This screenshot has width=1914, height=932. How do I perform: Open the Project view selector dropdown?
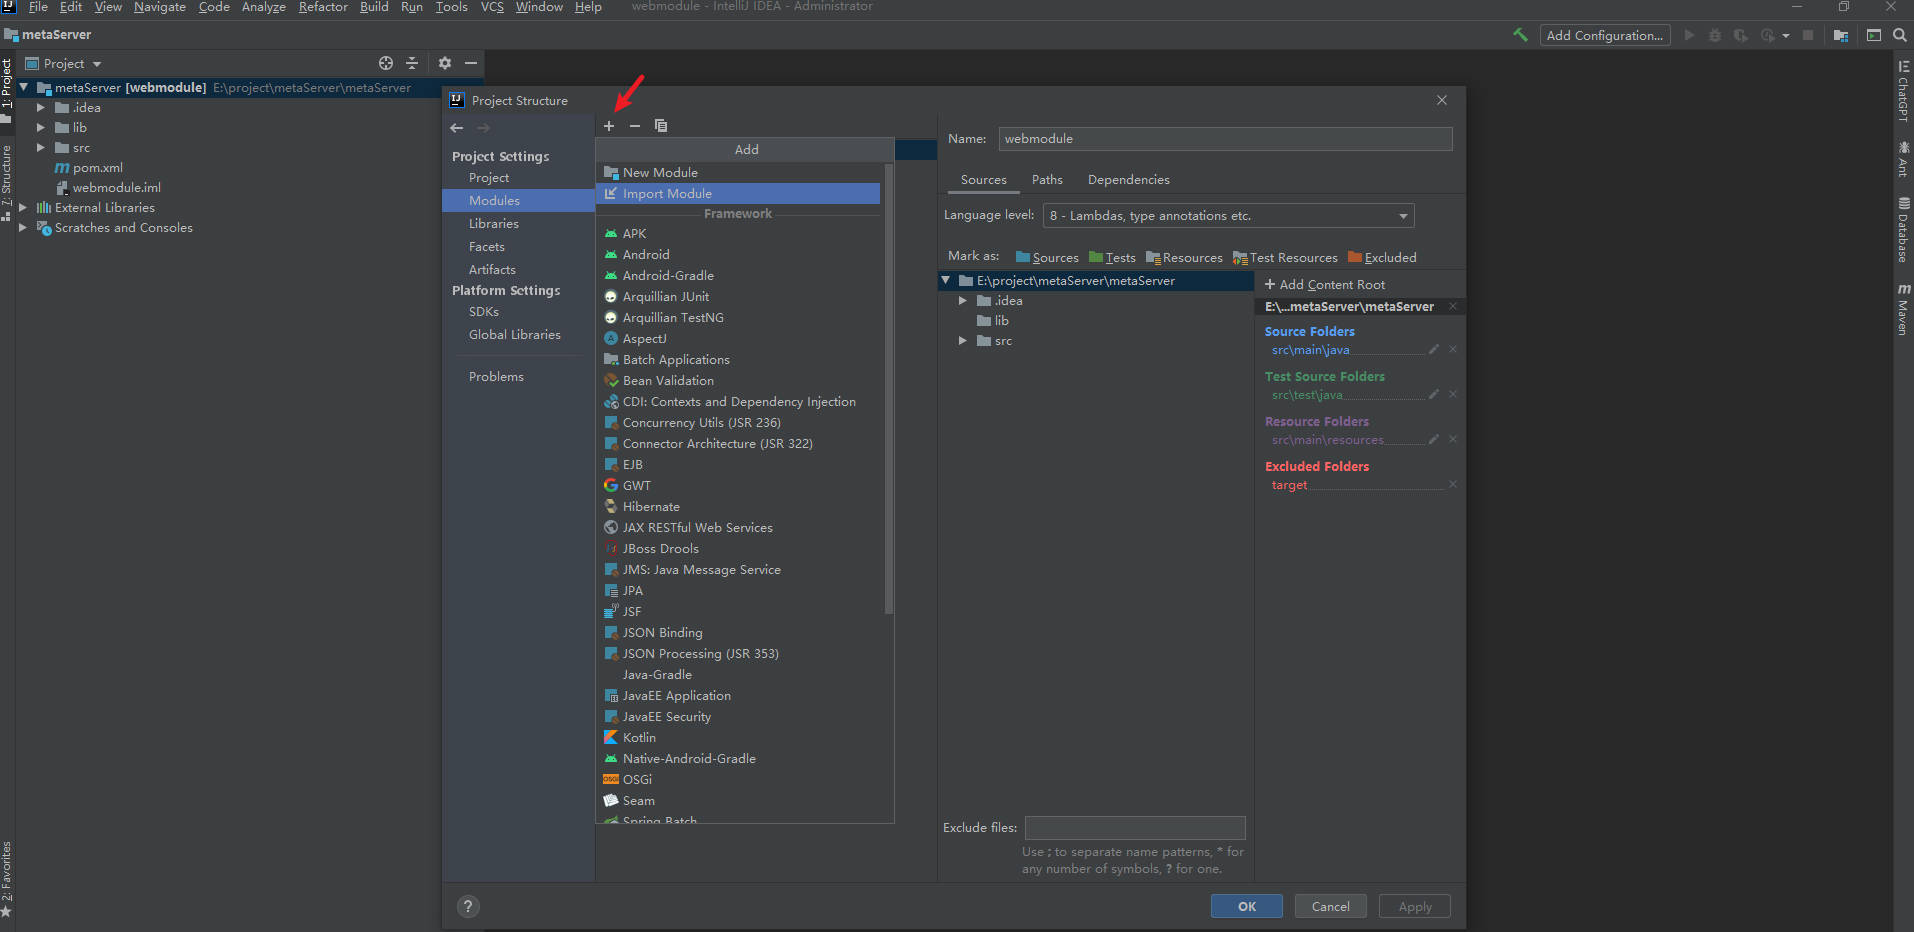click(x=64, y=63)
